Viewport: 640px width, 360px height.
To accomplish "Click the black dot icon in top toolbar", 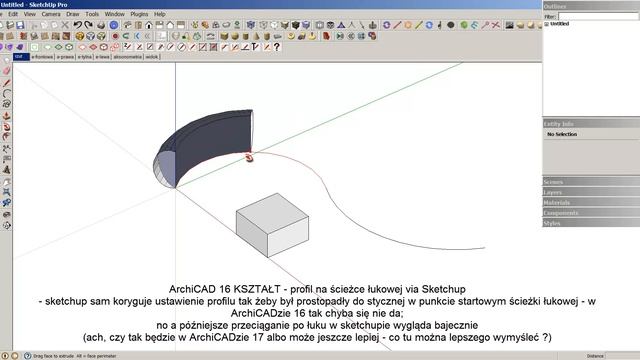I will pos(451,25).
